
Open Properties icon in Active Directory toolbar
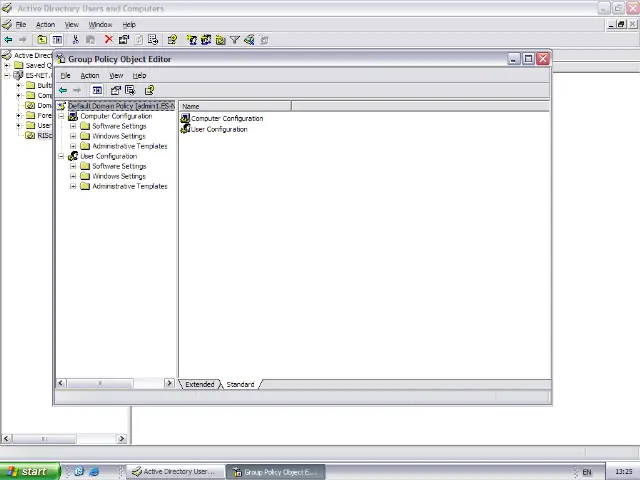[x=124, y=40]
